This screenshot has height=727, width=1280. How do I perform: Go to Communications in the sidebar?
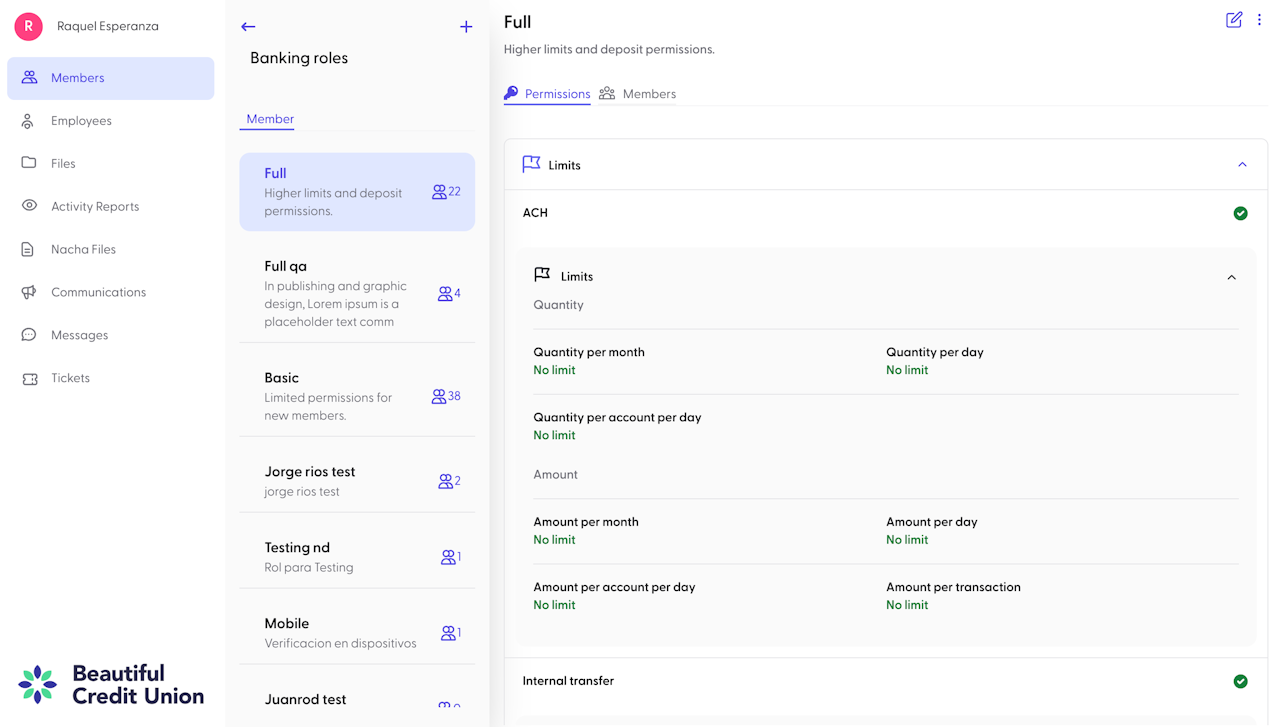(98, 292)
